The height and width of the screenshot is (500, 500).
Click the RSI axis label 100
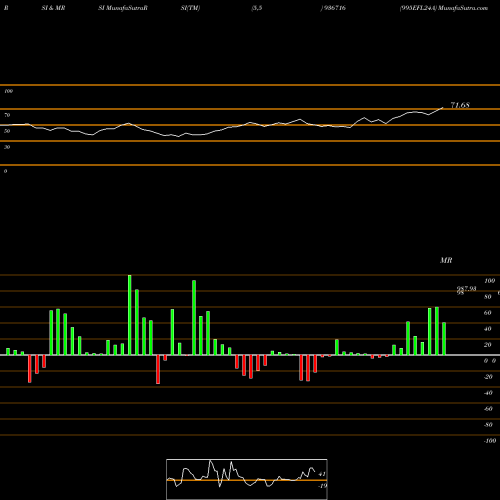click(x=8, y=91)
